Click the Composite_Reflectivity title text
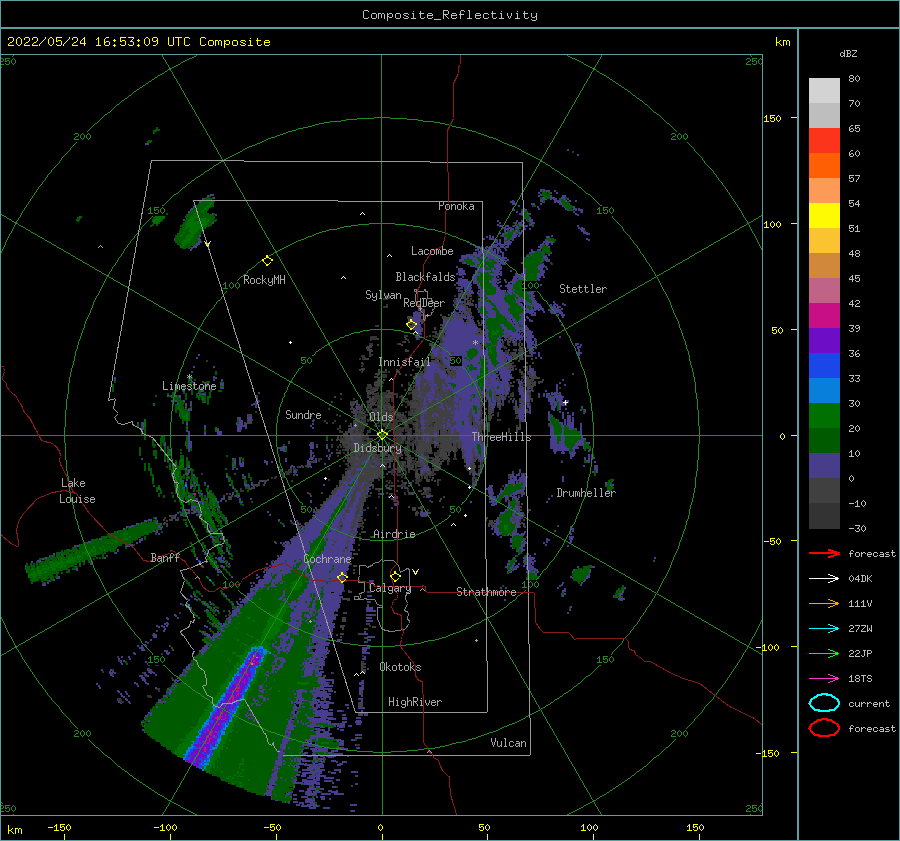This screenshot has height=841, width=900. pos(449,15)
